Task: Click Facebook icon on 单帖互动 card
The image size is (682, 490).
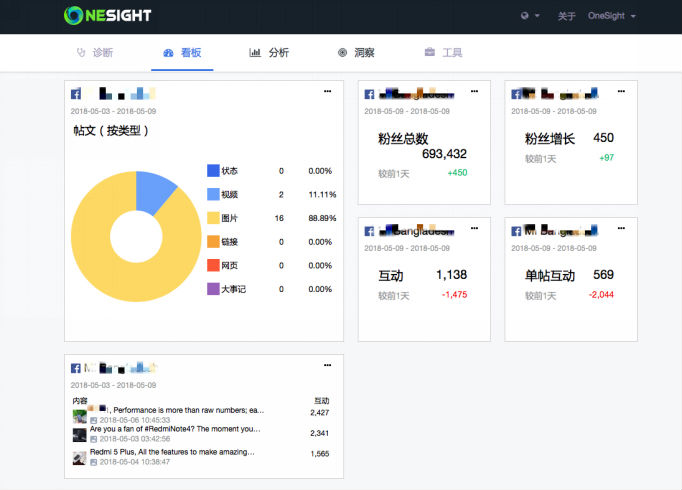Action: pos(516,231)
